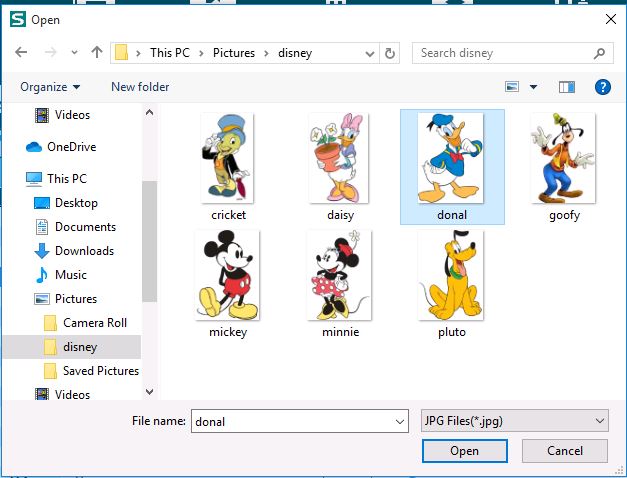
Task: Expand the File name dropdown arrow
Action: (399, 422)
